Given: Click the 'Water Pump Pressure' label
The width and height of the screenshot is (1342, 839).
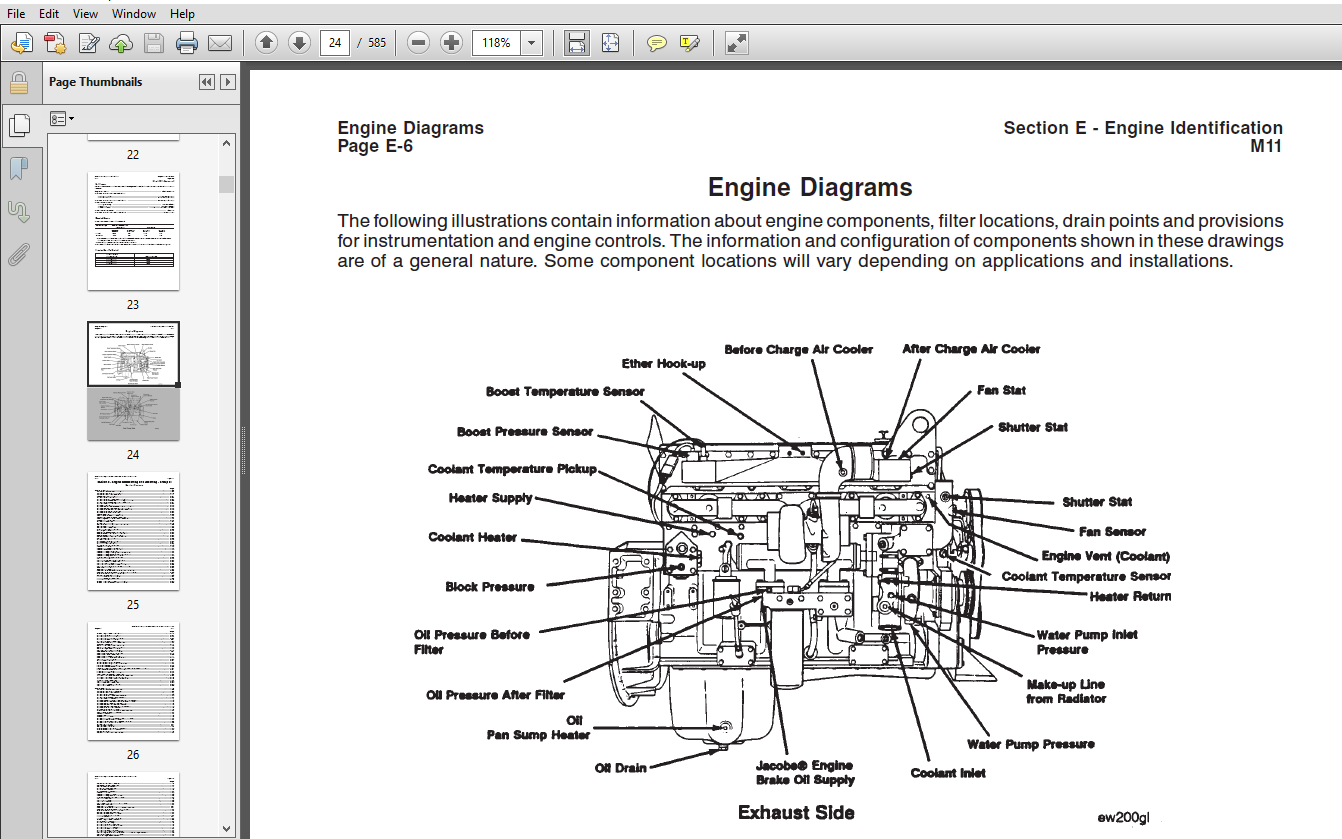Looking at the screenshot, I should (x=1031, y=744).
